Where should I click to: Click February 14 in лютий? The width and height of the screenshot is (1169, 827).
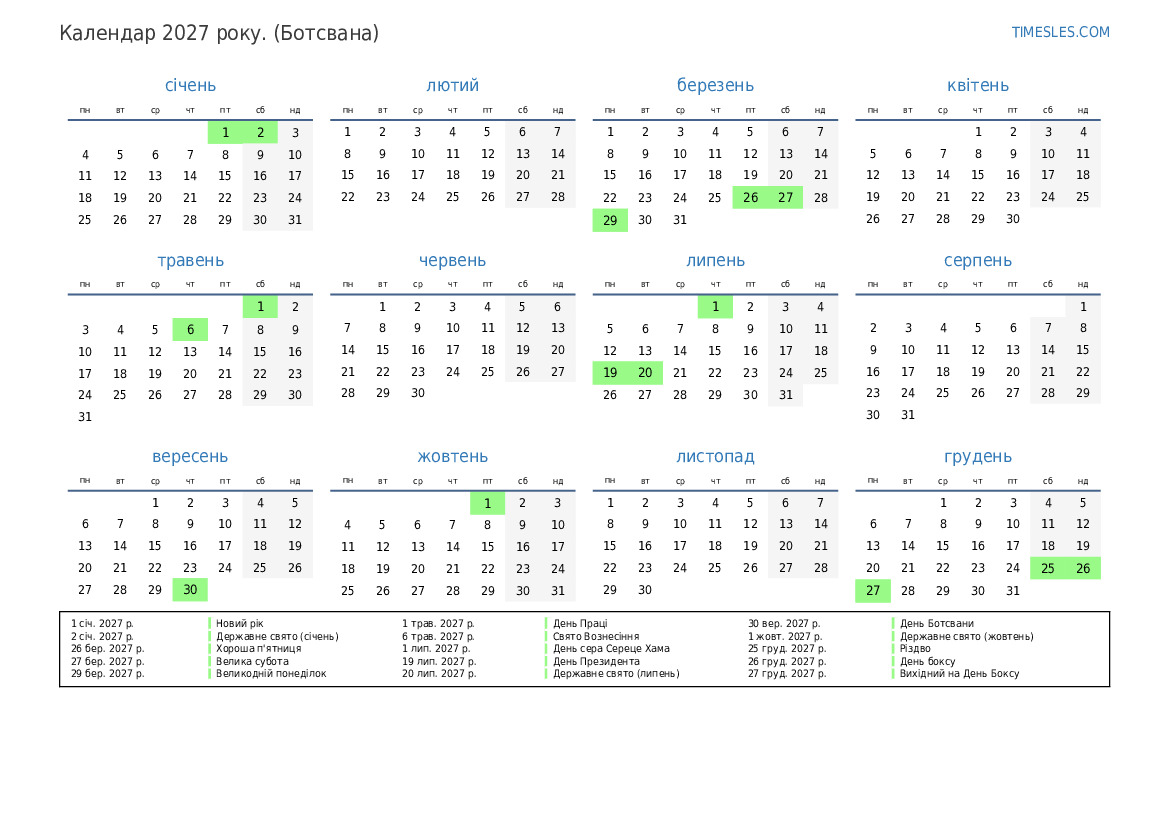pos(558,154)
